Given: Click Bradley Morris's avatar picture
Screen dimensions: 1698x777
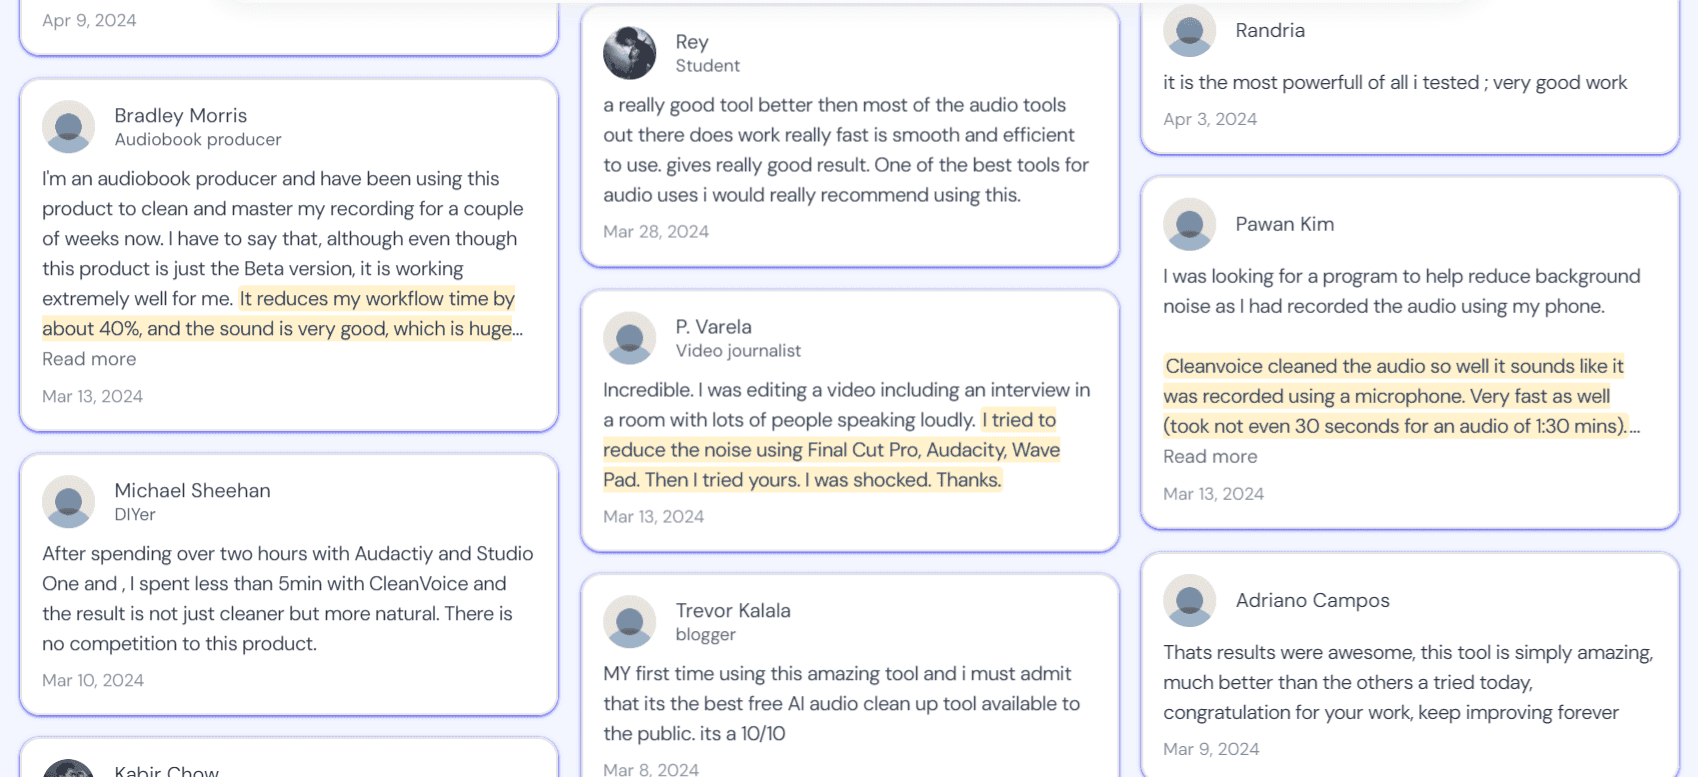Looking at the screenshot, I should (x=68, y=127).
